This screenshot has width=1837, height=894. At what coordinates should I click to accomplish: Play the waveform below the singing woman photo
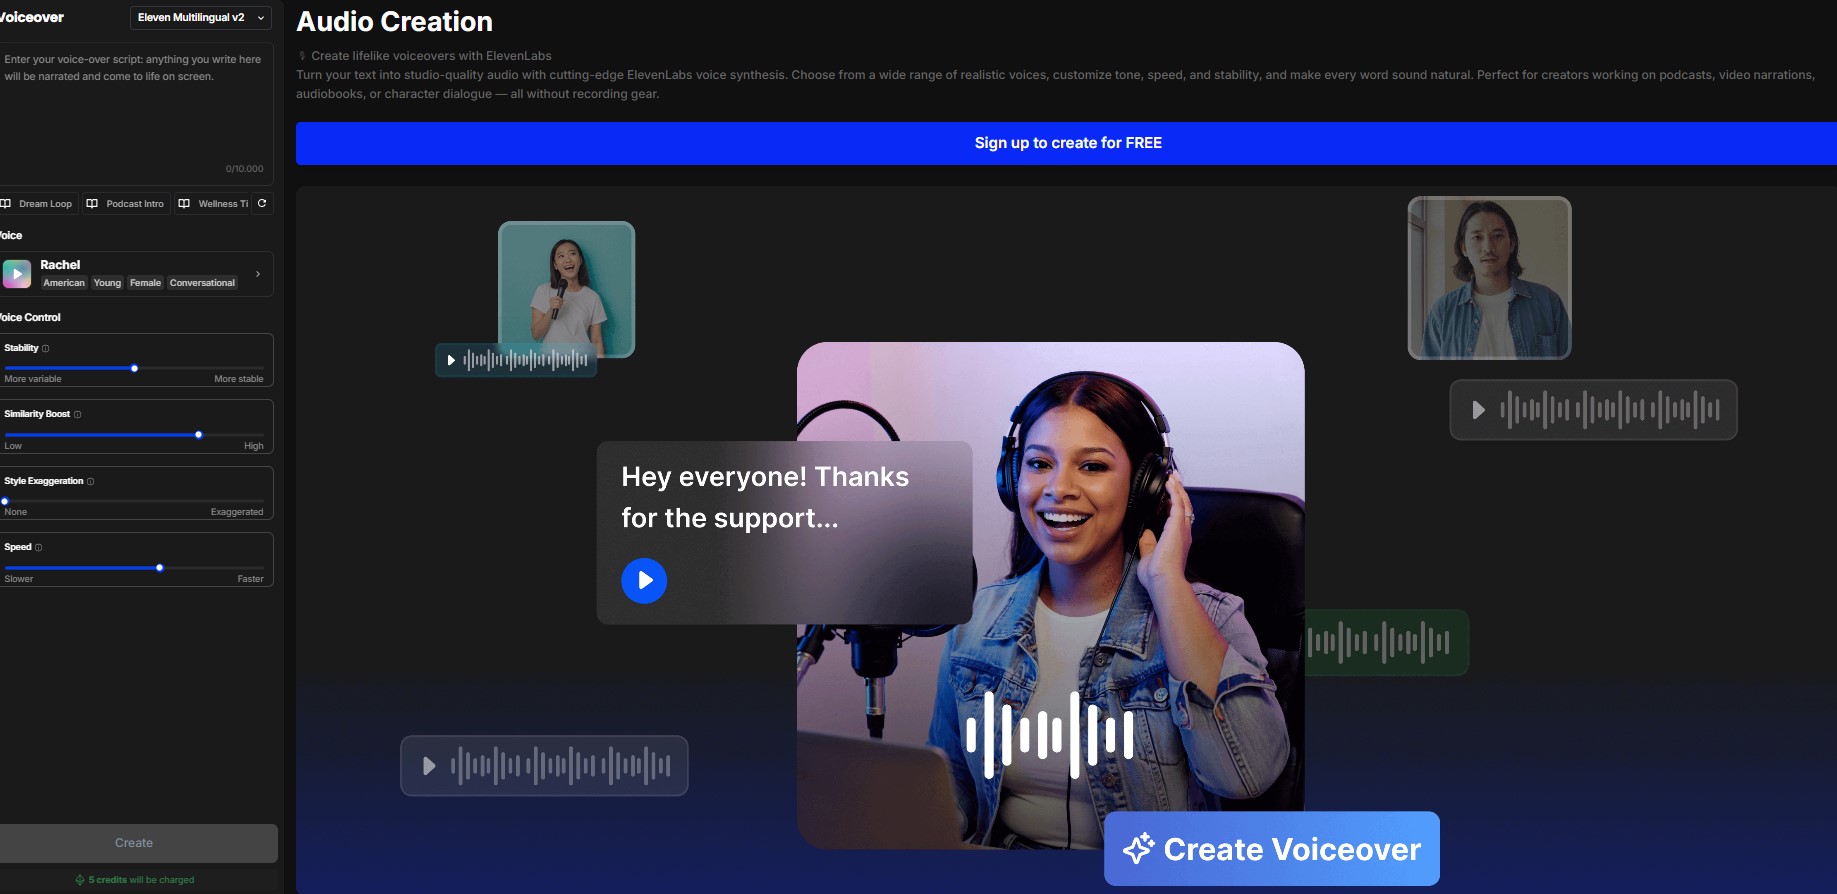click(x=451, y=360)
